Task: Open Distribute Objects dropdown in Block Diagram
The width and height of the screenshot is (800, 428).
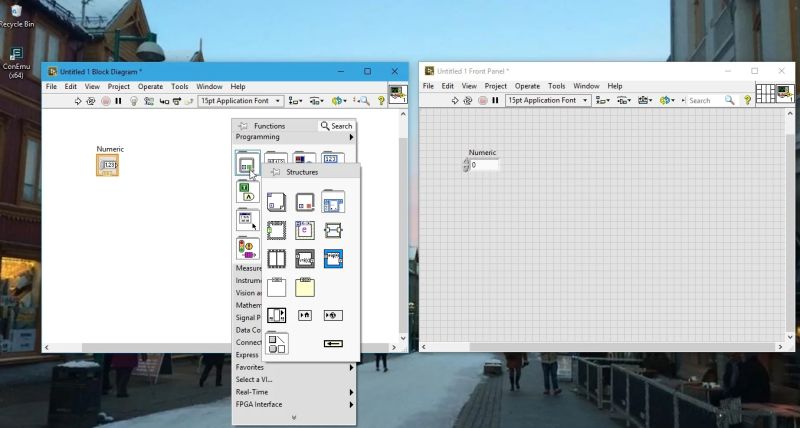Action: [x=316, y=101]
